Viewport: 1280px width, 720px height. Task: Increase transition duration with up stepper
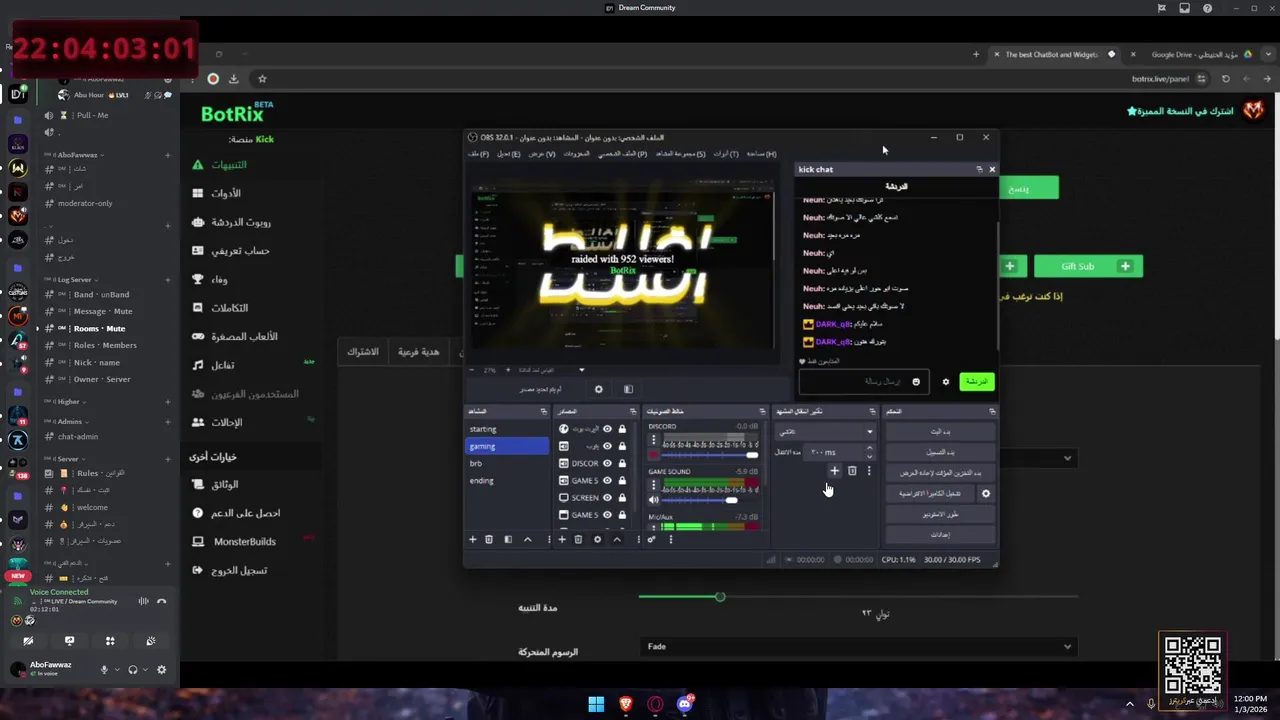[x=869, y=448]
